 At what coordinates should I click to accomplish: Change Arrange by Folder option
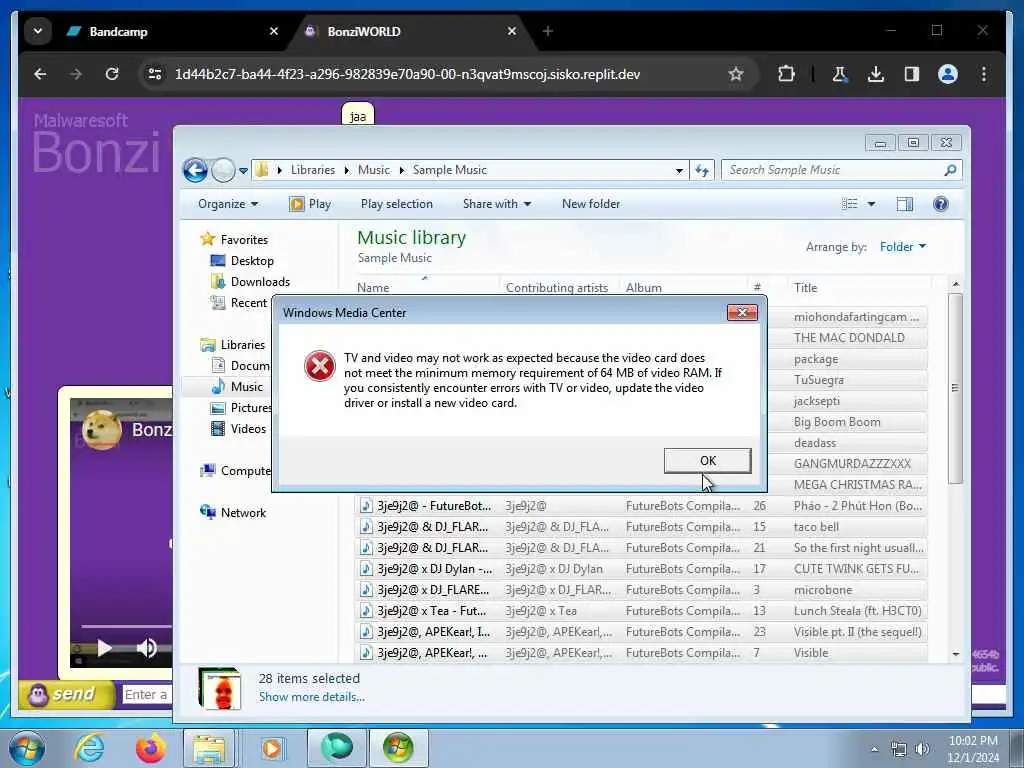903,246
